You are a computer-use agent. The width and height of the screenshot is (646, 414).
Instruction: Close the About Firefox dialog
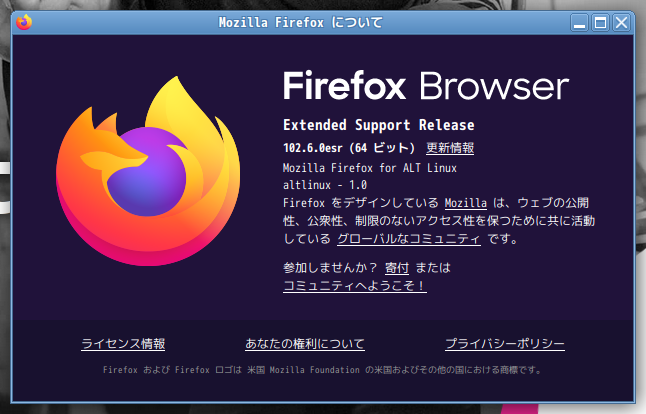[621, 23]
